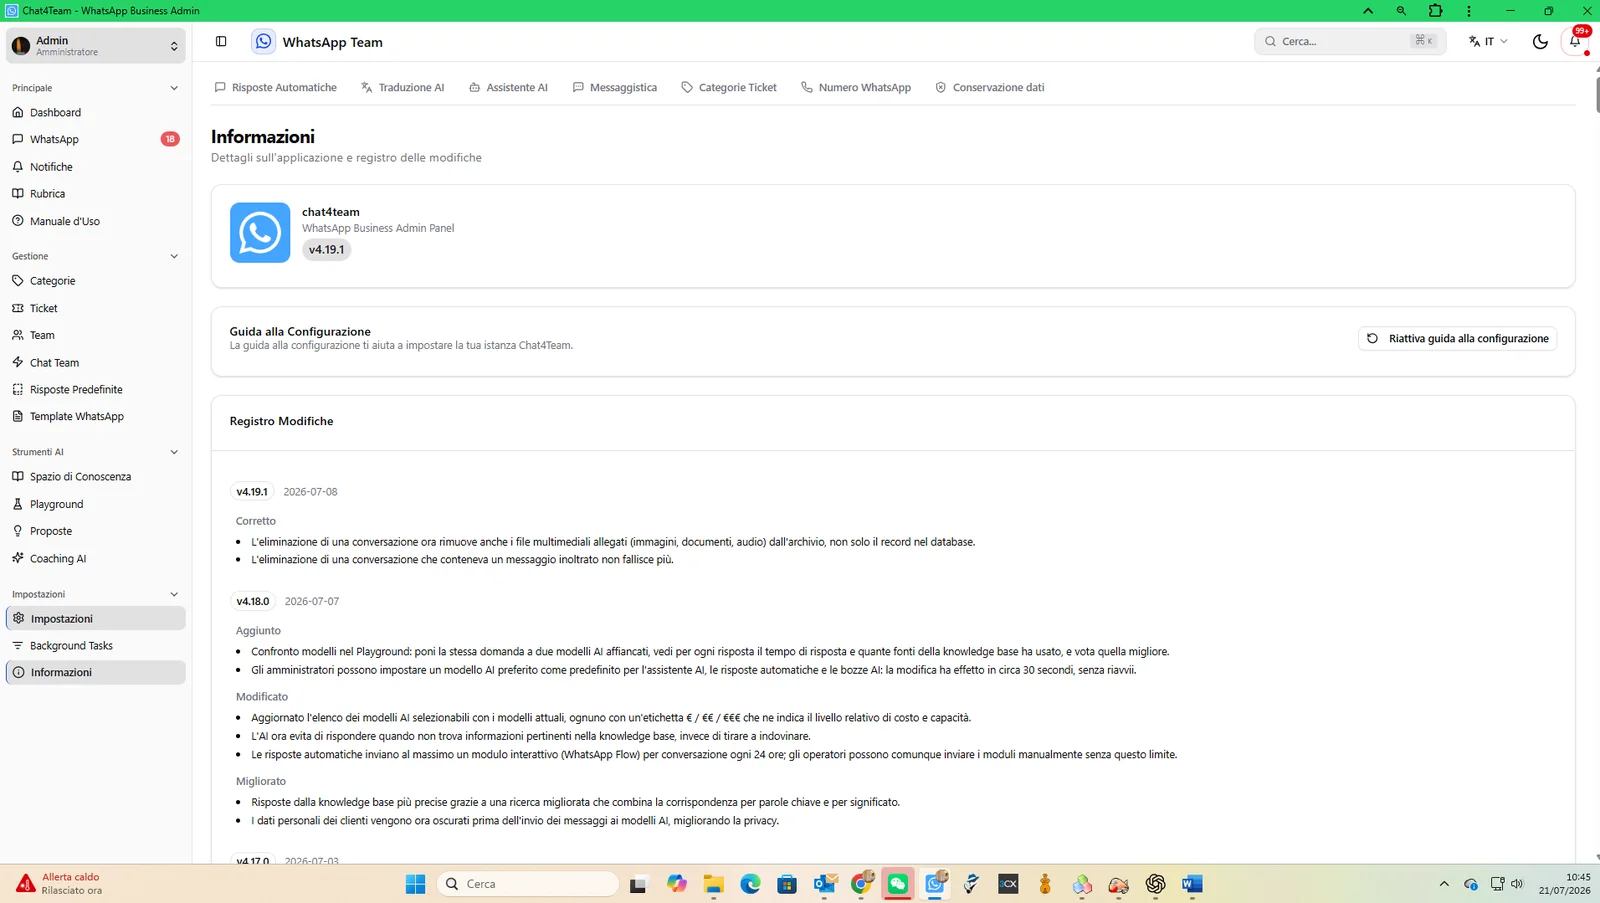Open the notifications bell with 99+ badge
The height and width of the screenshot is (903, 1600).
(1575, 41)
